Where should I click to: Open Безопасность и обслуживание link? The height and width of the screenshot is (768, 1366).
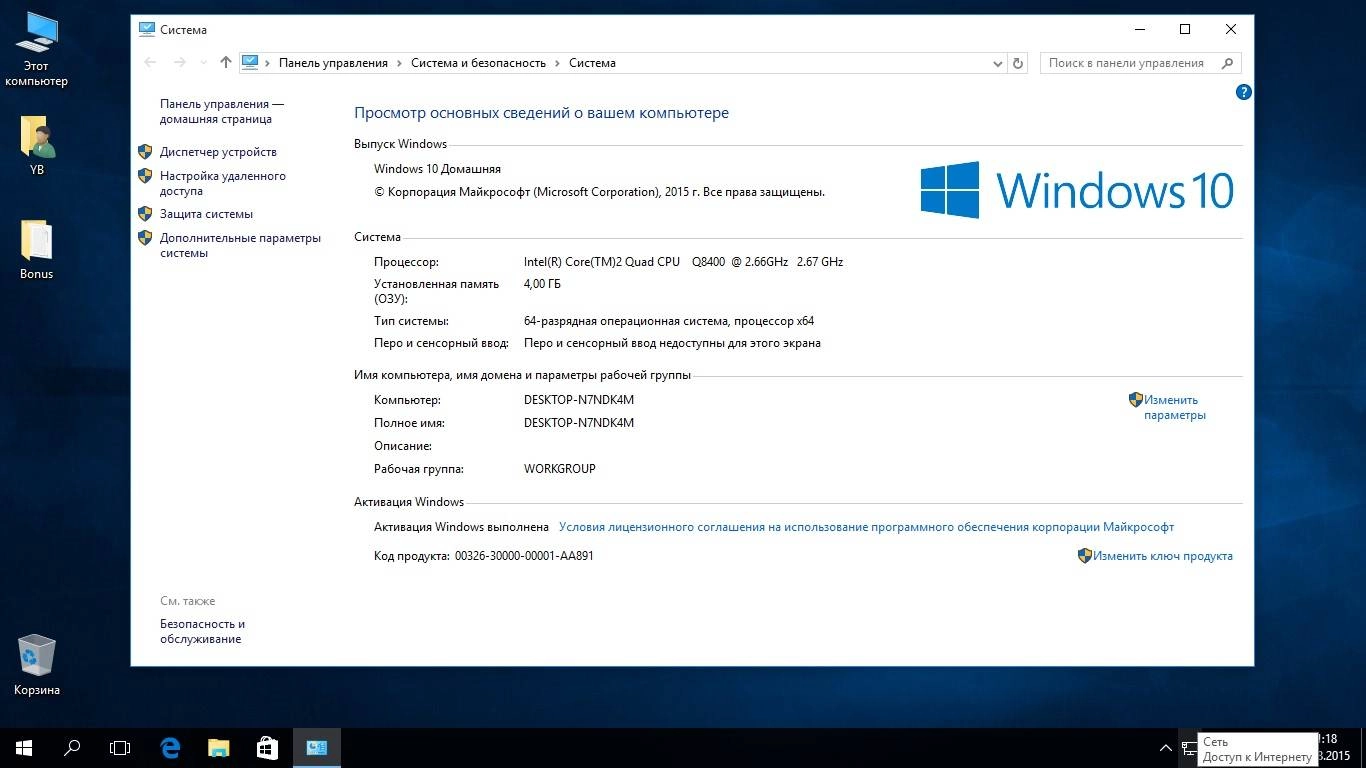[203, 631]
